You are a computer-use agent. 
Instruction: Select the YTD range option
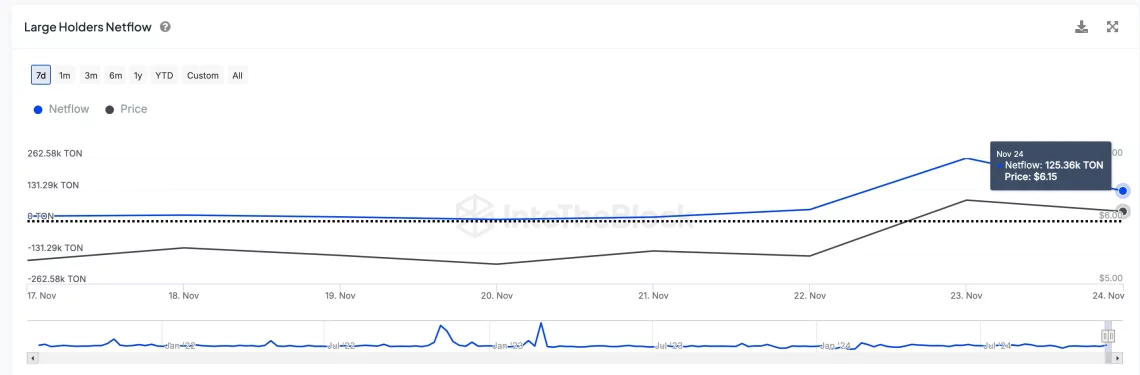tap(164, 75)
